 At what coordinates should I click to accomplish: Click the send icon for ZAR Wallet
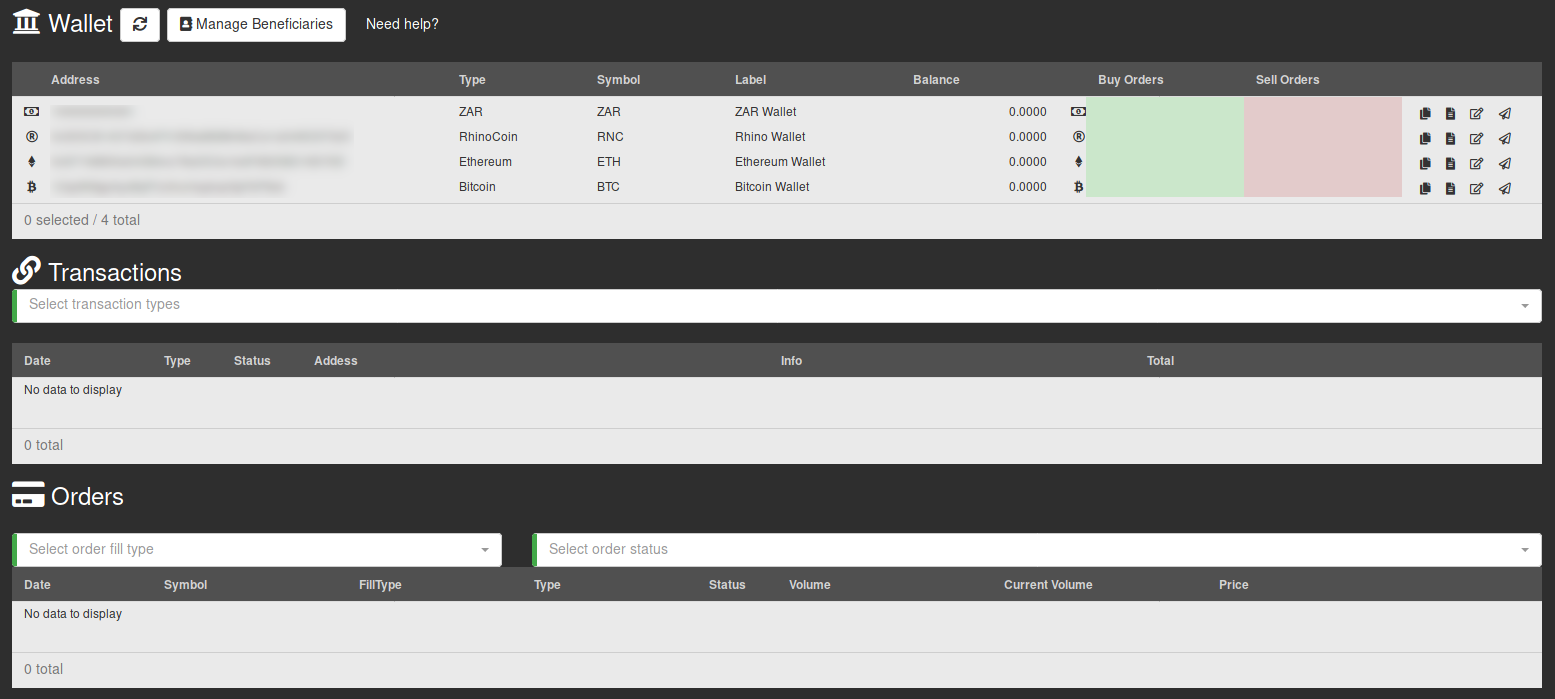1504,113
